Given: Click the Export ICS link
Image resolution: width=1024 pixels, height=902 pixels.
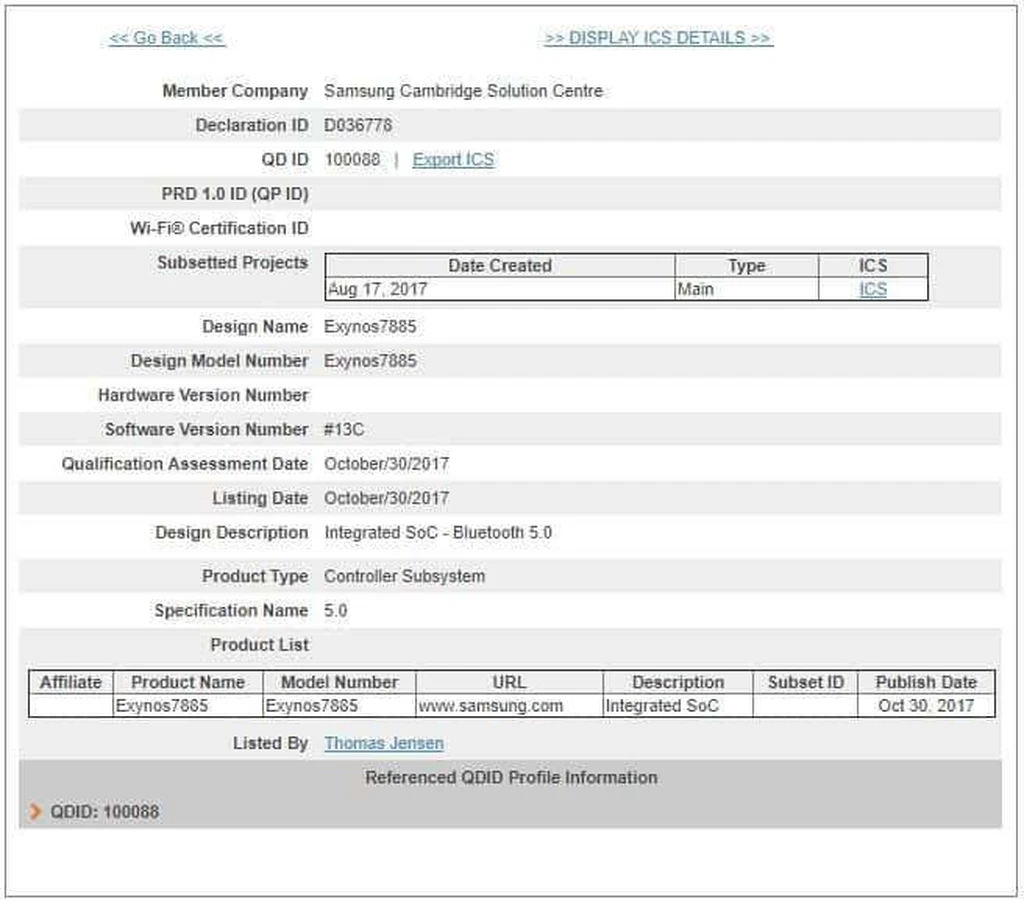Looking at the screenshot, I should 453,159.
